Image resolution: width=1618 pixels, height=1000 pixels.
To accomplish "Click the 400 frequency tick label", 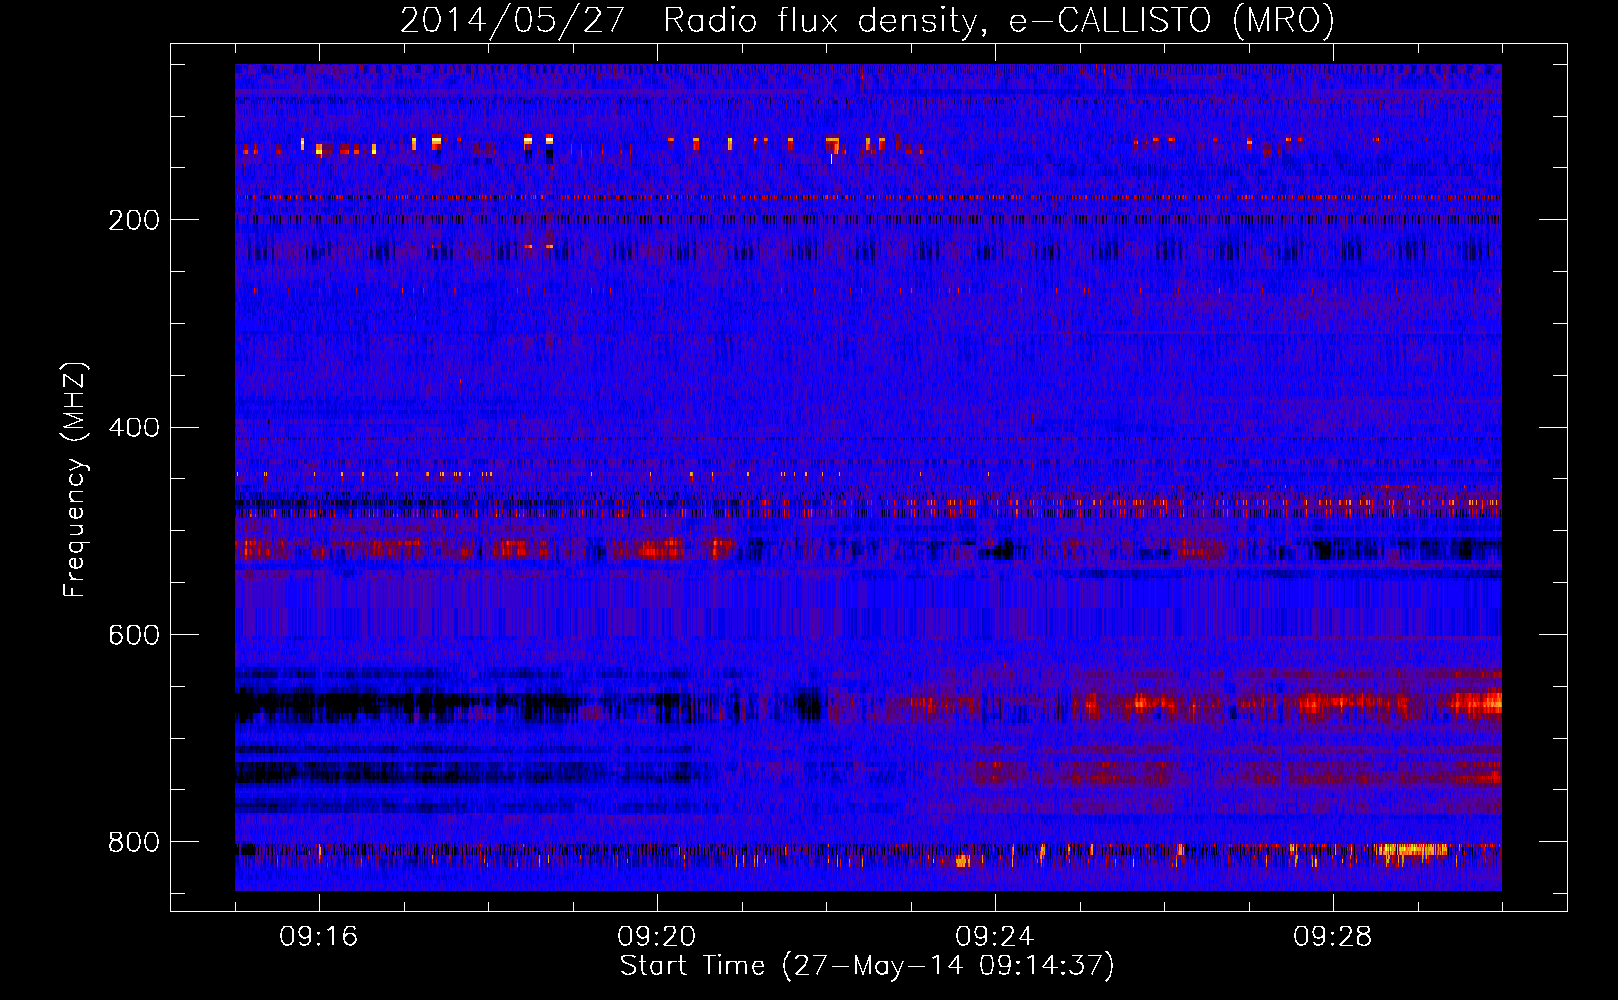I will pos(134,428).
